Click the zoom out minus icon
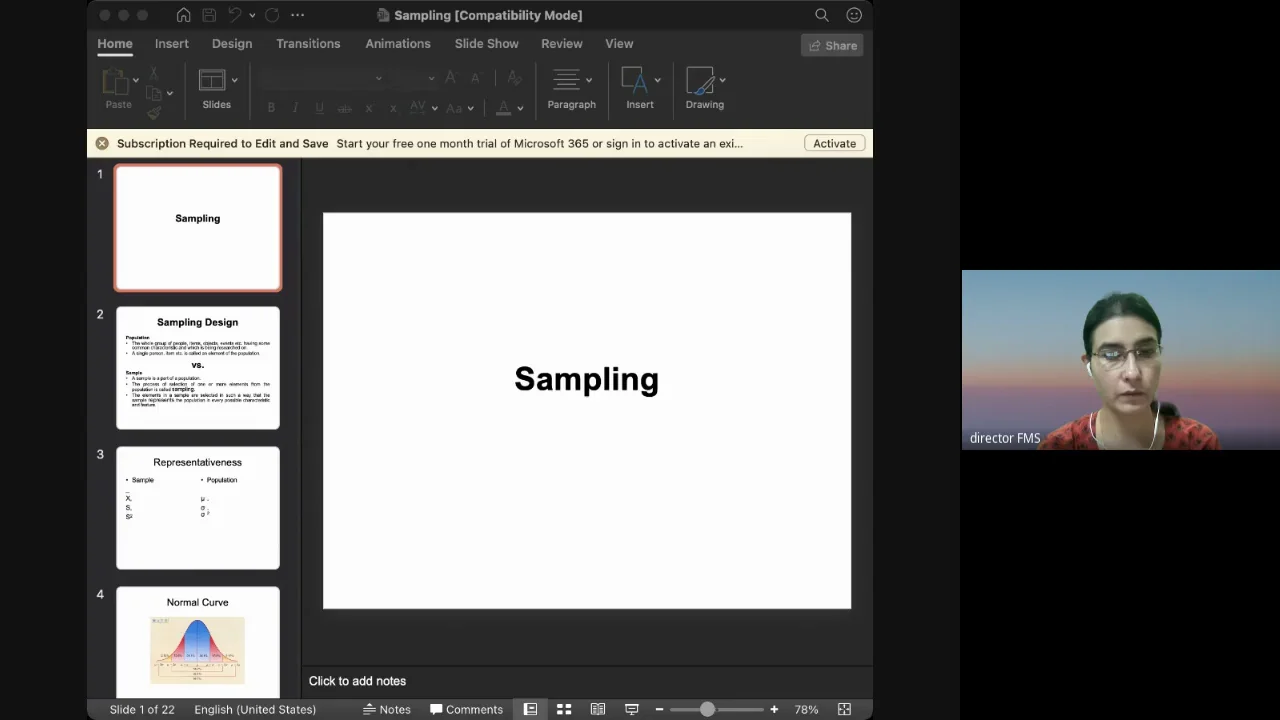Viewport: 1280px width, 720px height. pyautogui.click(x=659, y=709)
